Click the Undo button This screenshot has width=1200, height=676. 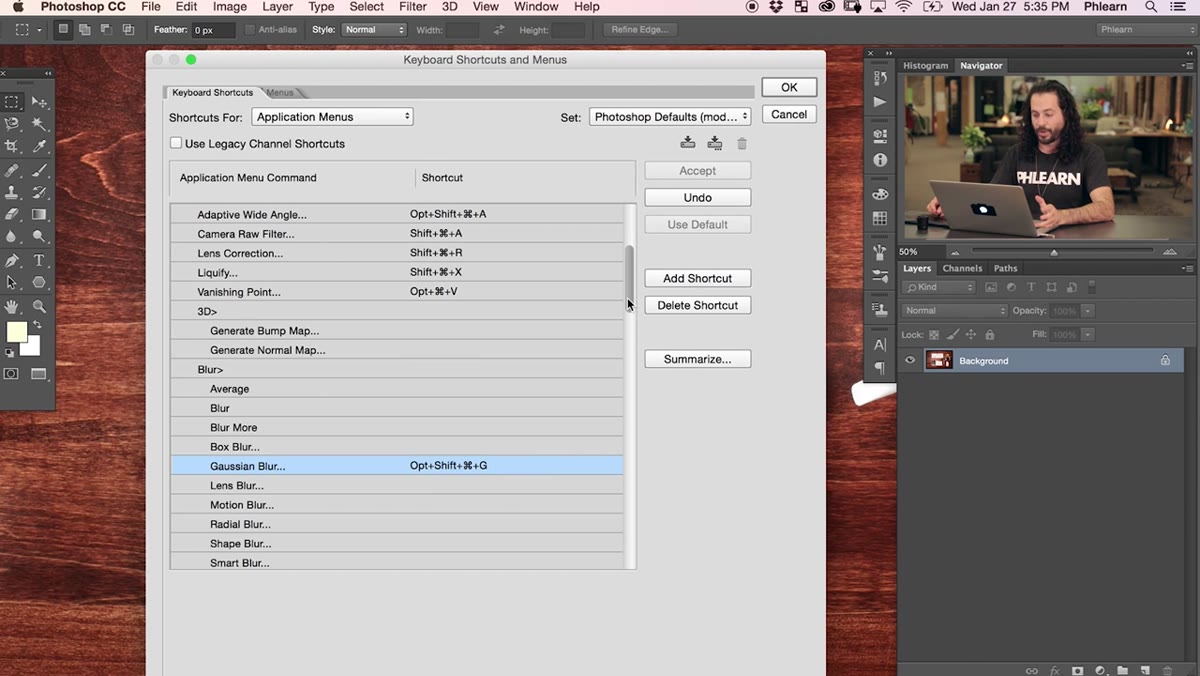pyautogui.click(x=698, y=198)
